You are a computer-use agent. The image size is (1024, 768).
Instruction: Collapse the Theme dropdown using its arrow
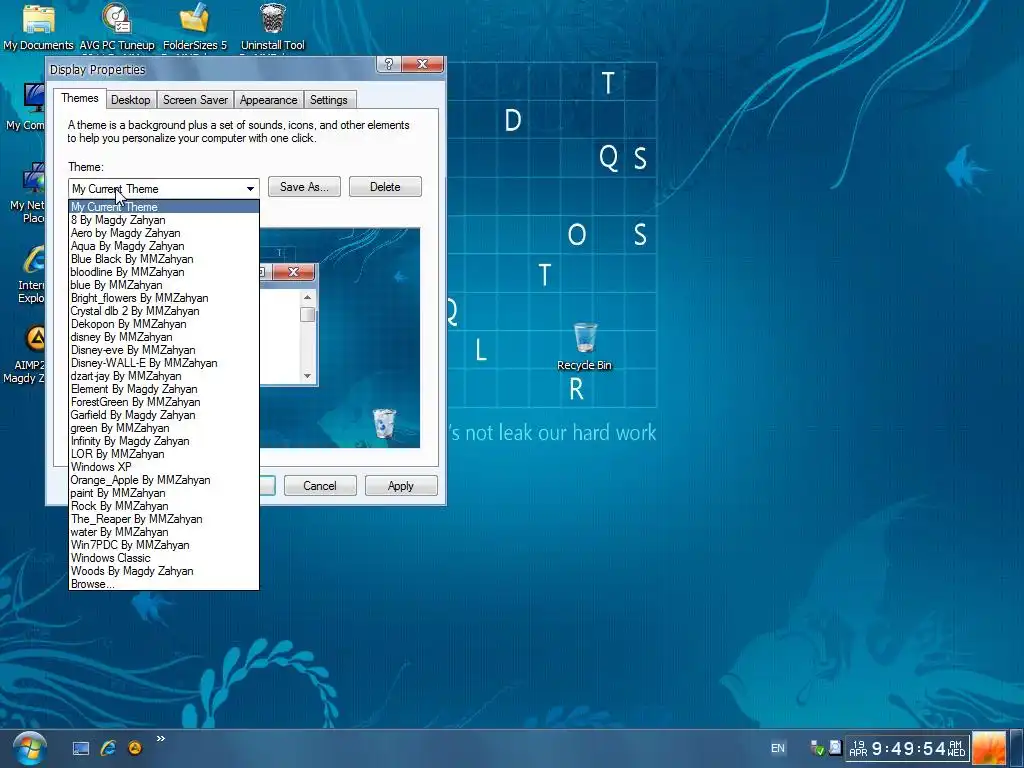[250, 189]
